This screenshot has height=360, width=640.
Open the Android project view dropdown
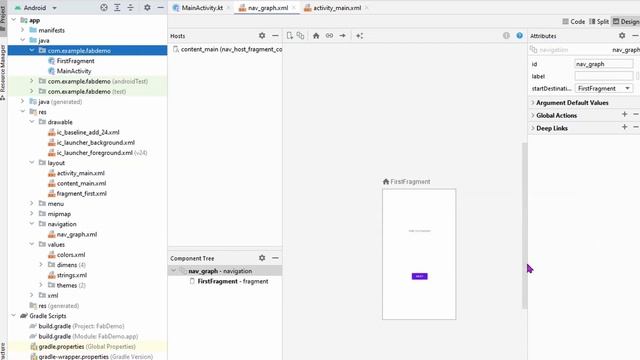pos(36,8)
